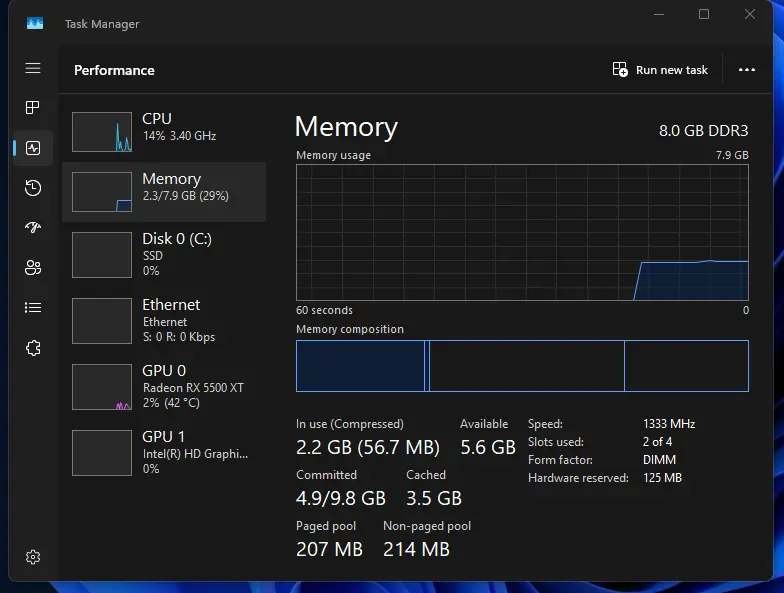The height and width of the screenshot is (593, 784).
Task: Minimize the Task Manager window
Action: [x=659, y=14]
